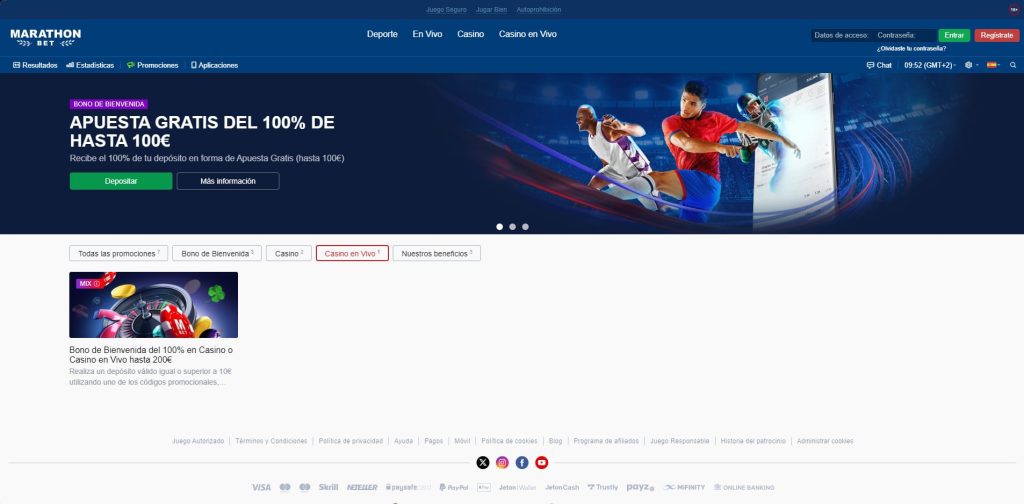This screenshot has height=504, width=1024.
Task: Open Estadísticas in the secondary bar
Action: [90, 65]
